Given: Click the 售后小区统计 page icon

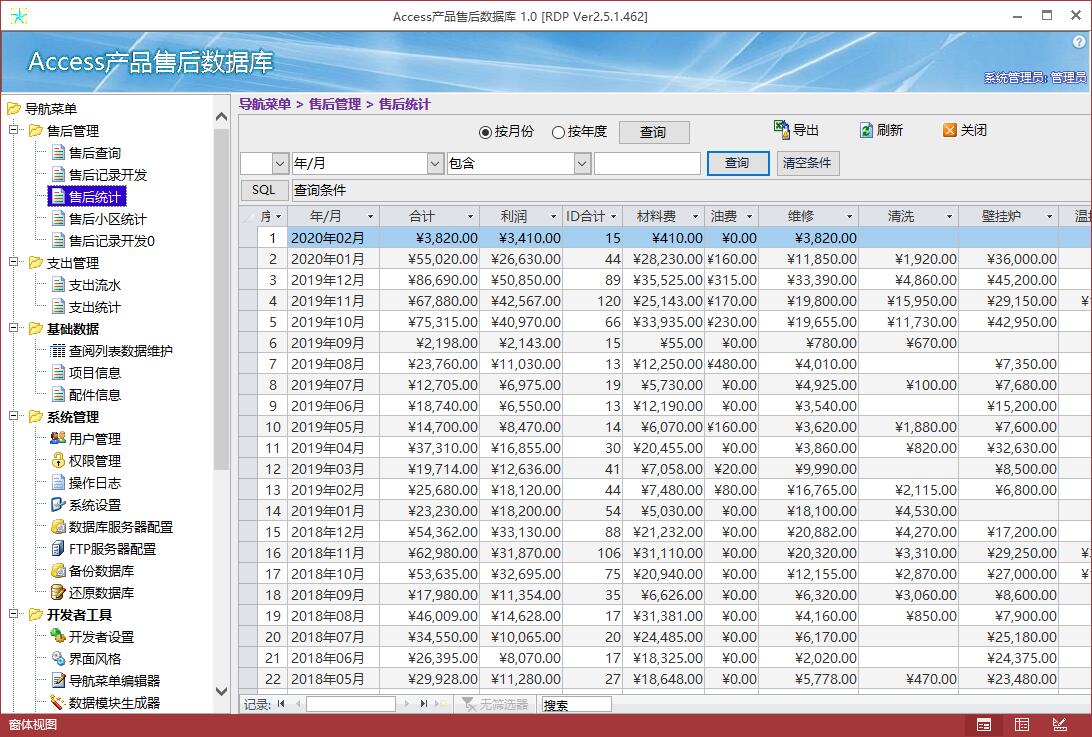Looking at the screenshot, I should tap(58, 219).
